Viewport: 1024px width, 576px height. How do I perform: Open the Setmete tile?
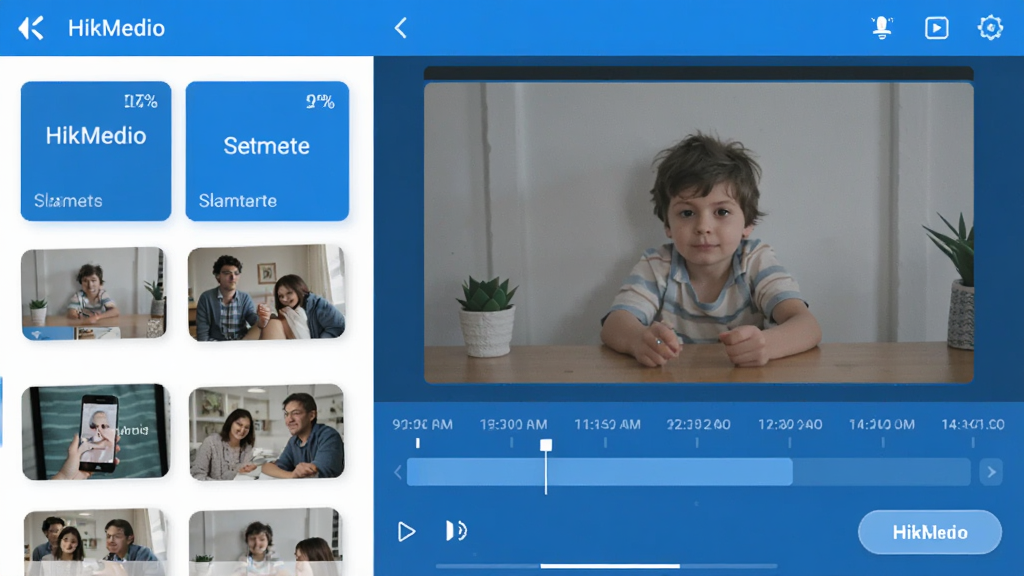[267, 151]
